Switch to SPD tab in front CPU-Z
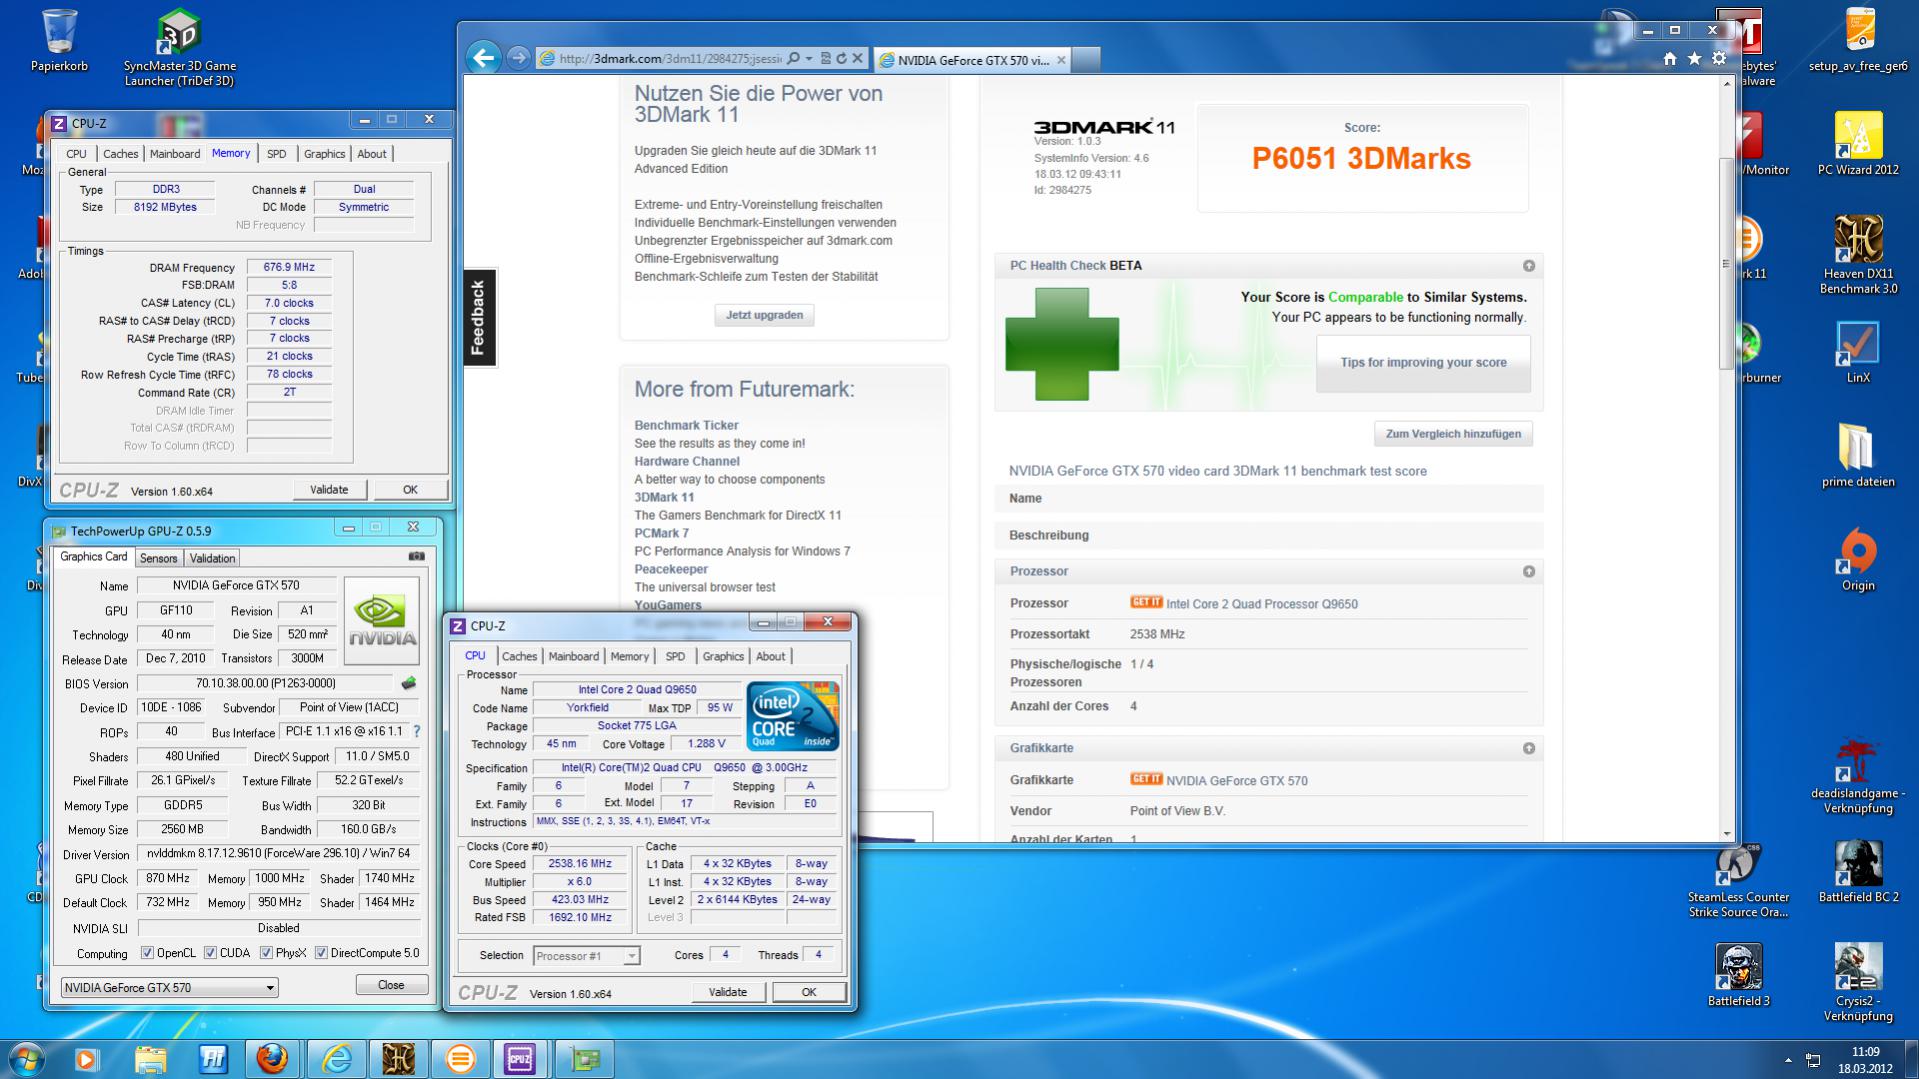Viewport: 1919px width, 1079px height. (675, 656)
